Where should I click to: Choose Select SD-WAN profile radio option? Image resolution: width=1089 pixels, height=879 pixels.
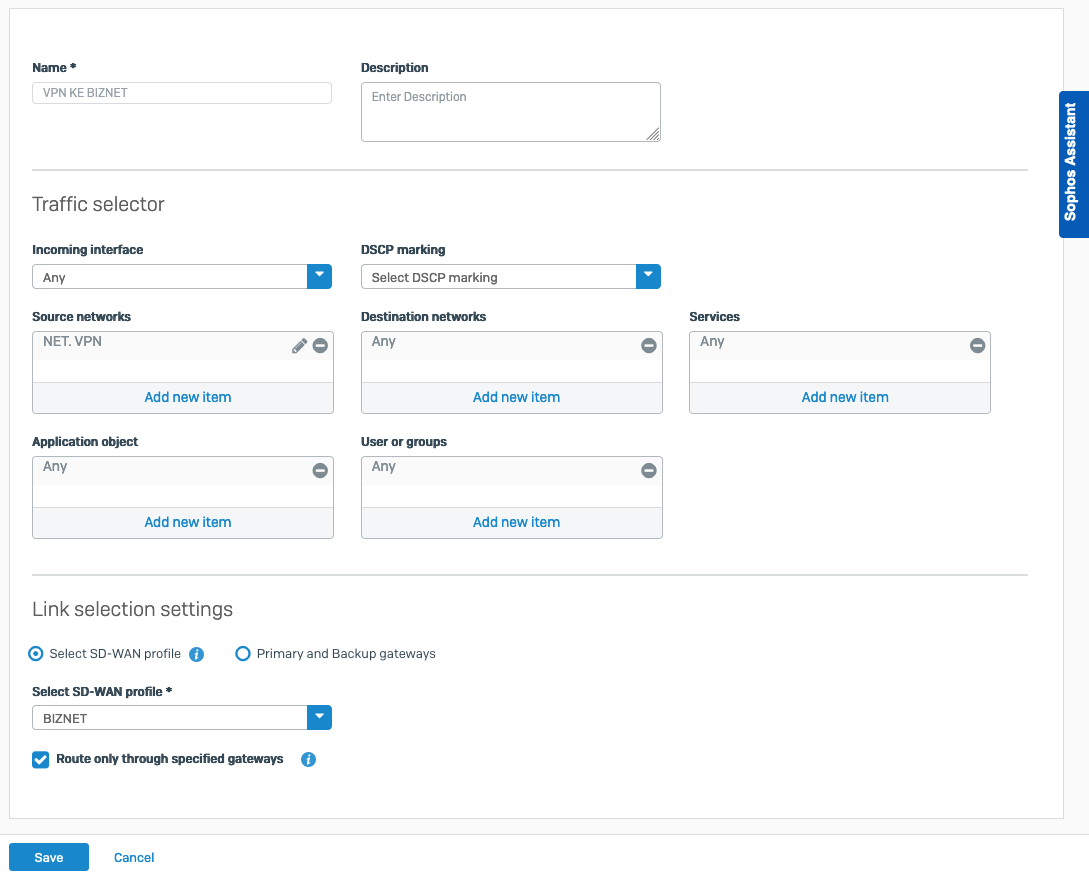35,653
